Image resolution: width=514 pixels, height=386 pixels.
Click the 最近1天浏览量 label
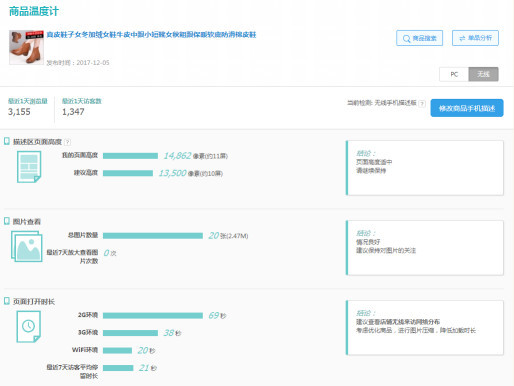click(28, 101)
